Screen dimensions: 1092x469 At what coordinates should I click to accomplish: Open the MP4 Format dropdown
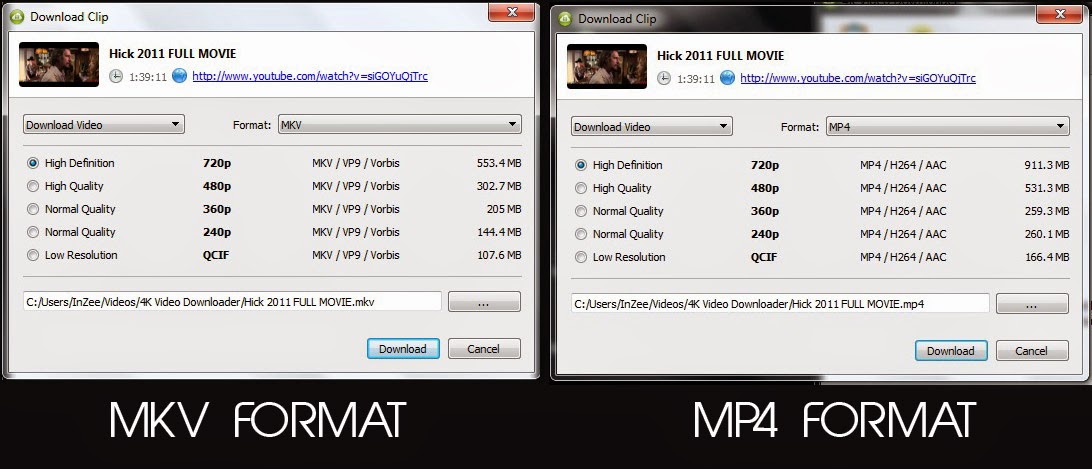coord(948,127)
